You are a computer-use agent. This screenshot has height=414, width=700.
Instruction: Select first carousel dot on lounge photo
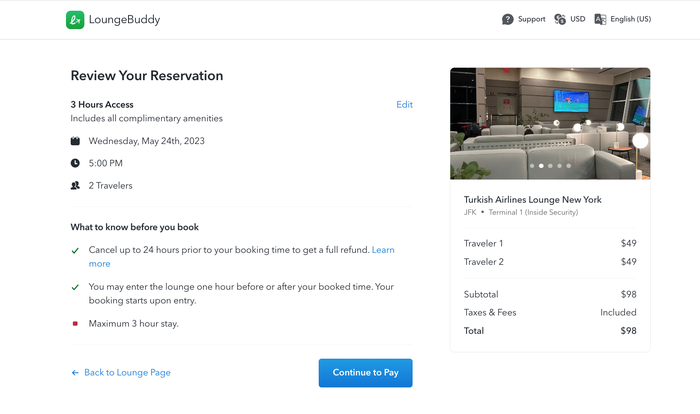pyautogui.click(x=532, y=166)
